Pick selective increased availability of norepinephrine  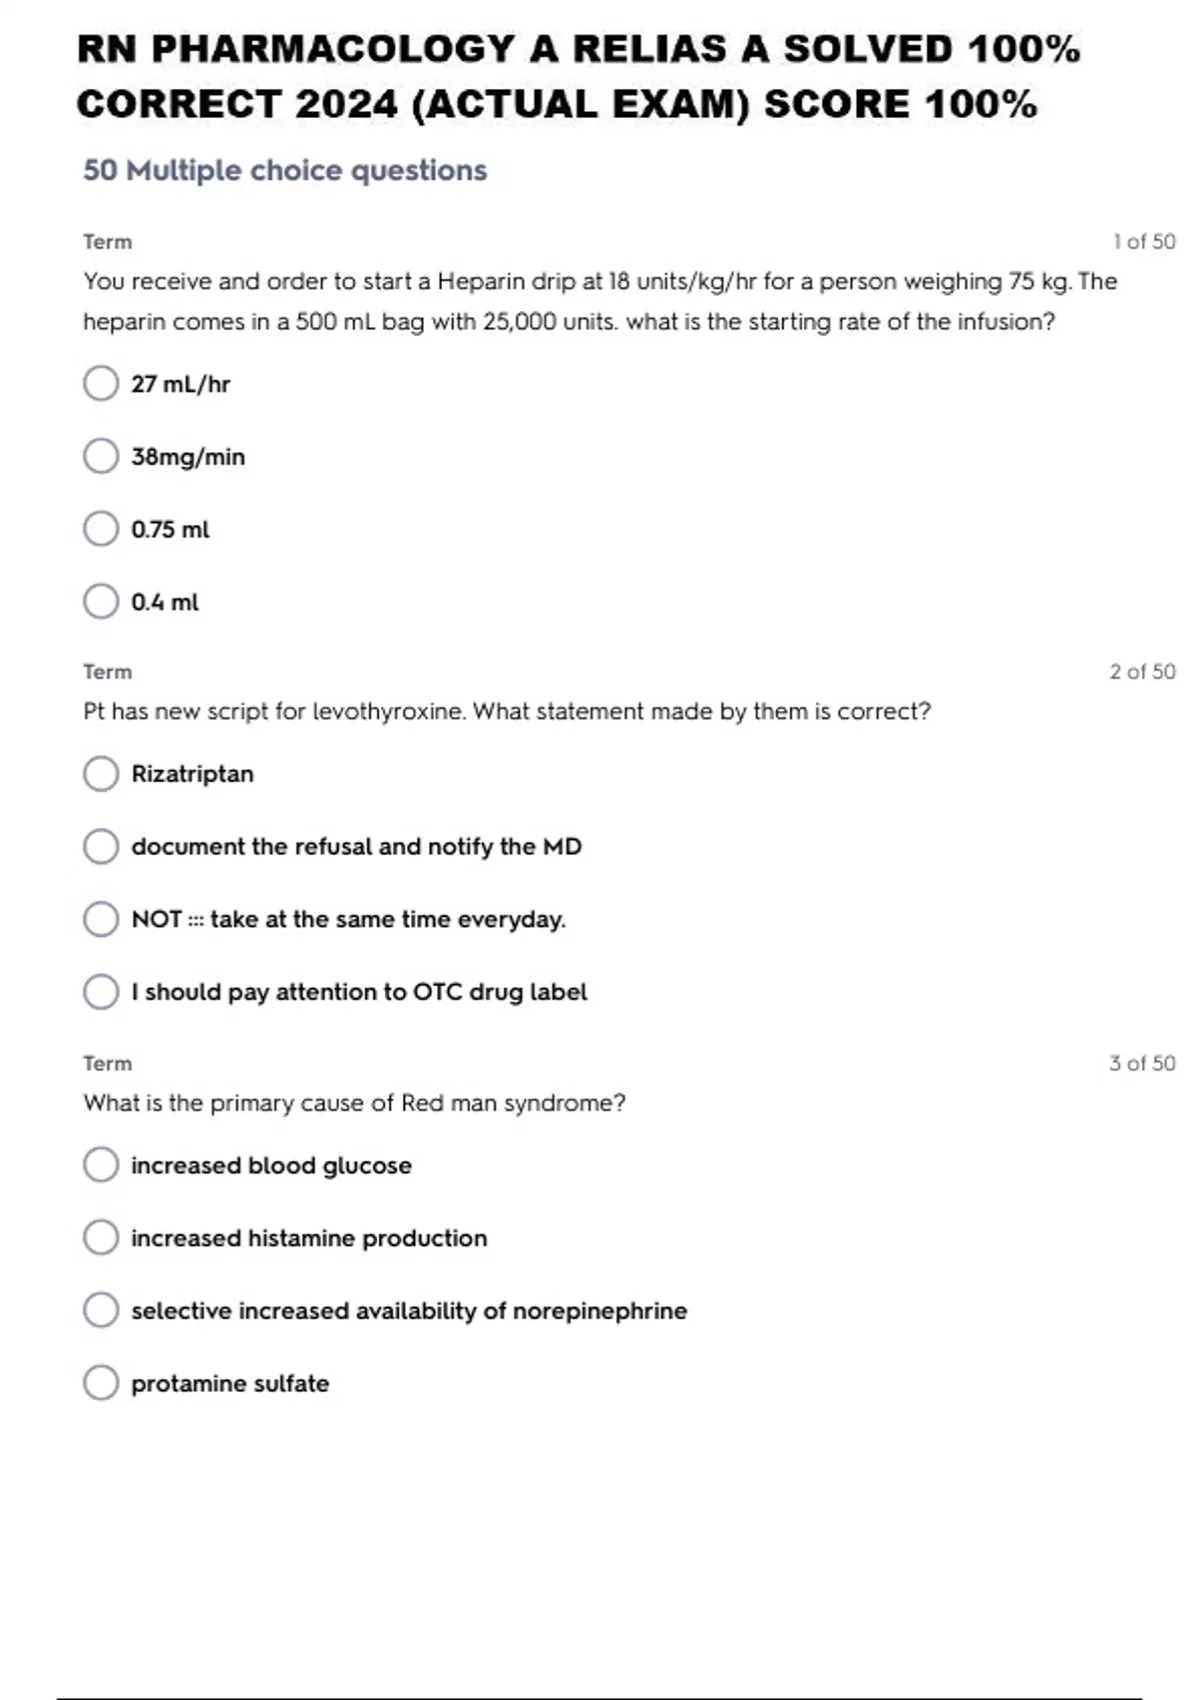pos(101,1310)
